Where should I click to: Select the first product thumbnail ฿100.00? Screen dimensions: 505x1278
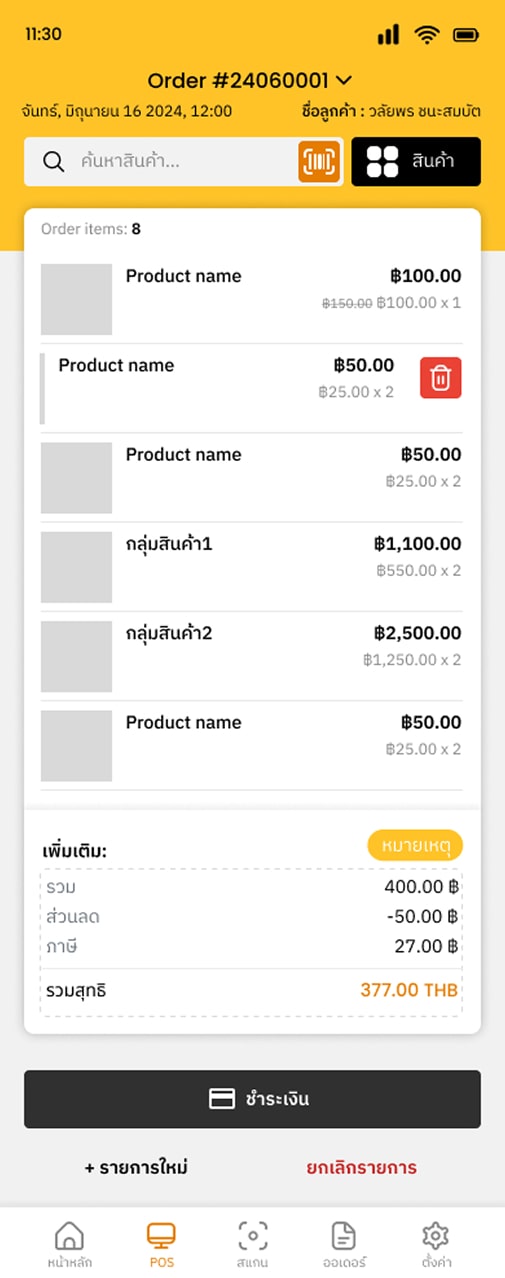pyautogui.click(x=76, y=299)
